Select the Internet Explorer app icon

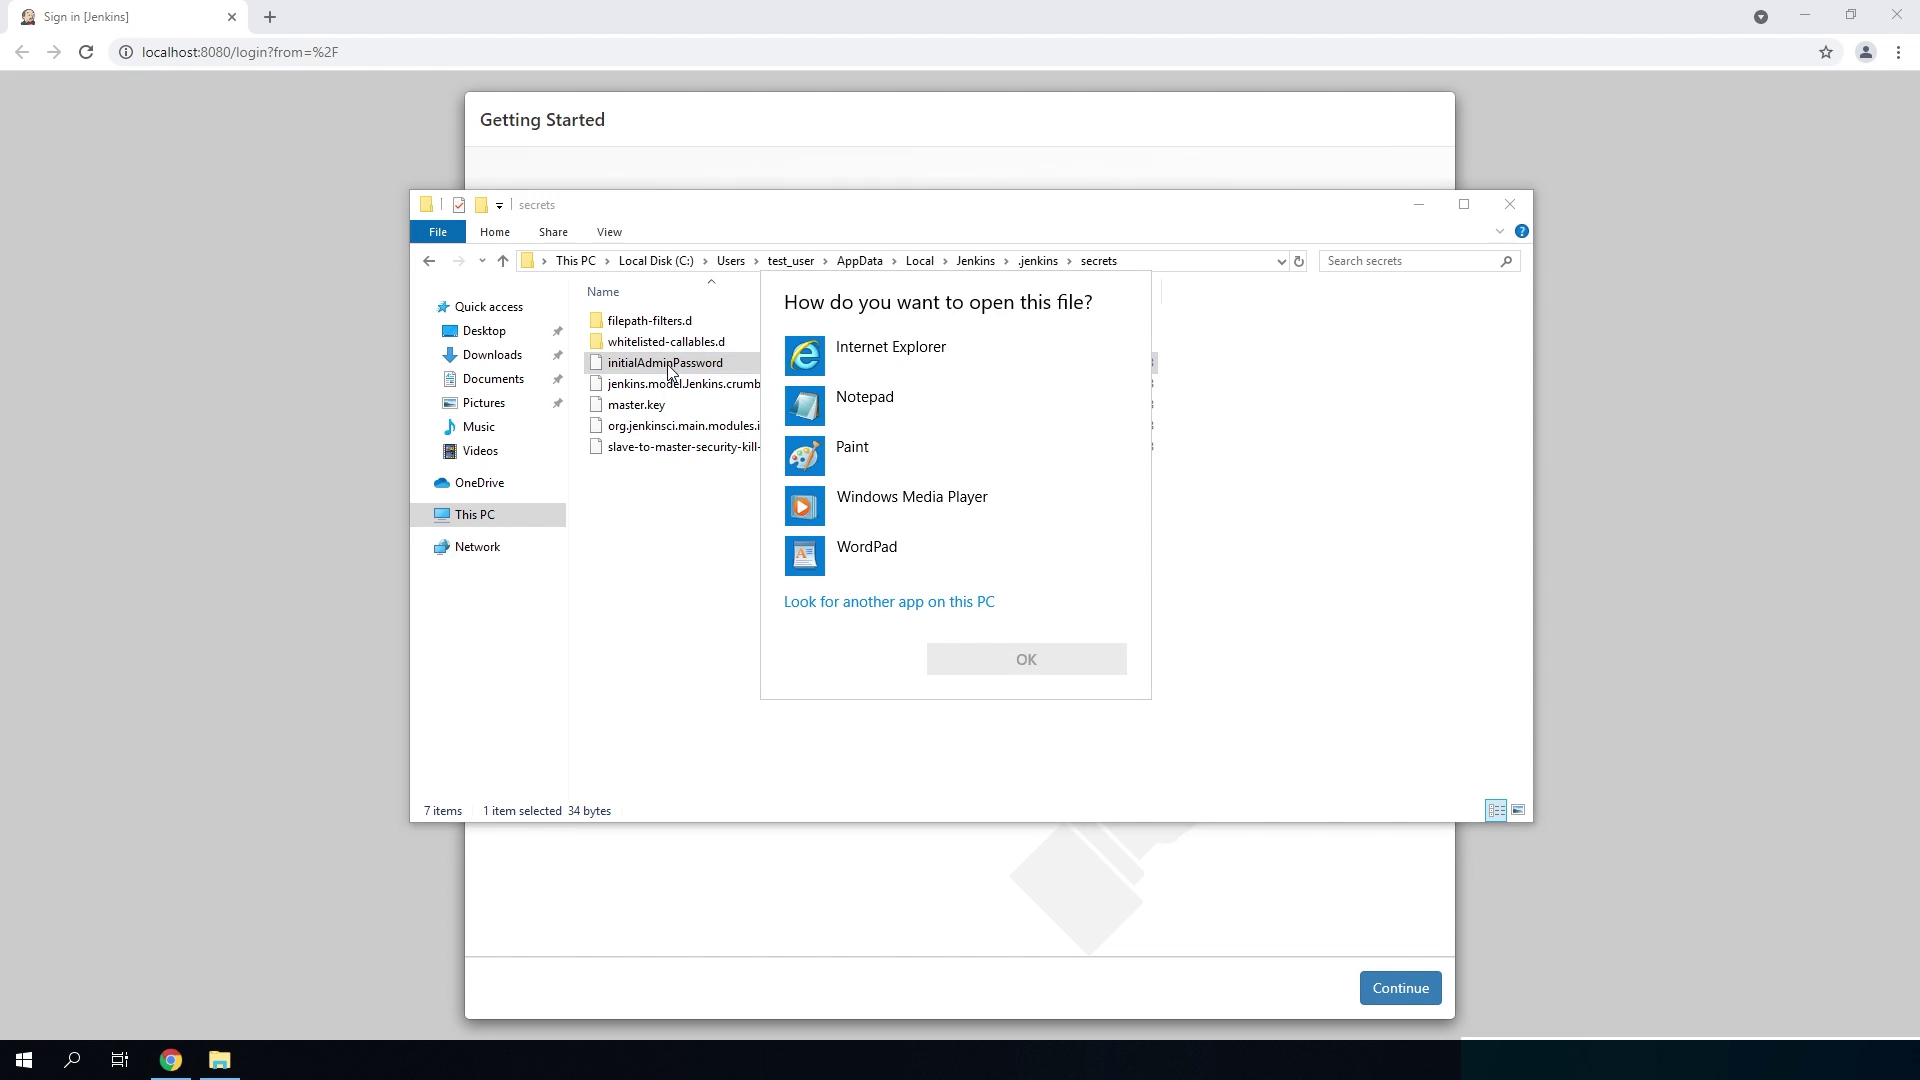[805, 356]
